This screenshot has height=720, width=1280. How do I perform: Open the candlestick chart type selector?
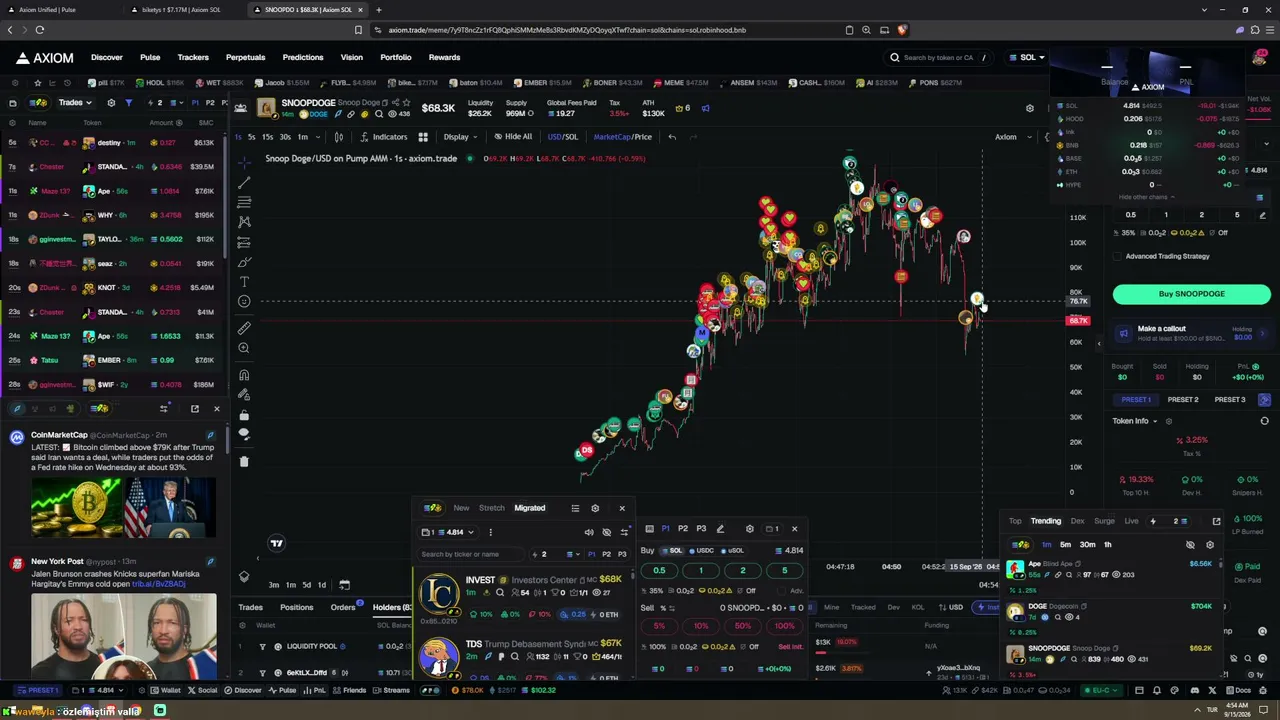(339, 137)
